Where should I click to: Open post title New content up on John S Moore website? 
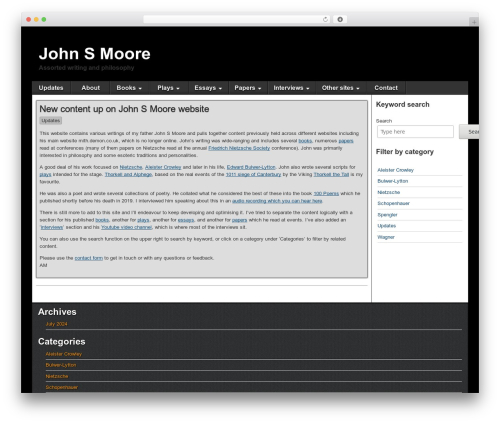pos(124,109)
